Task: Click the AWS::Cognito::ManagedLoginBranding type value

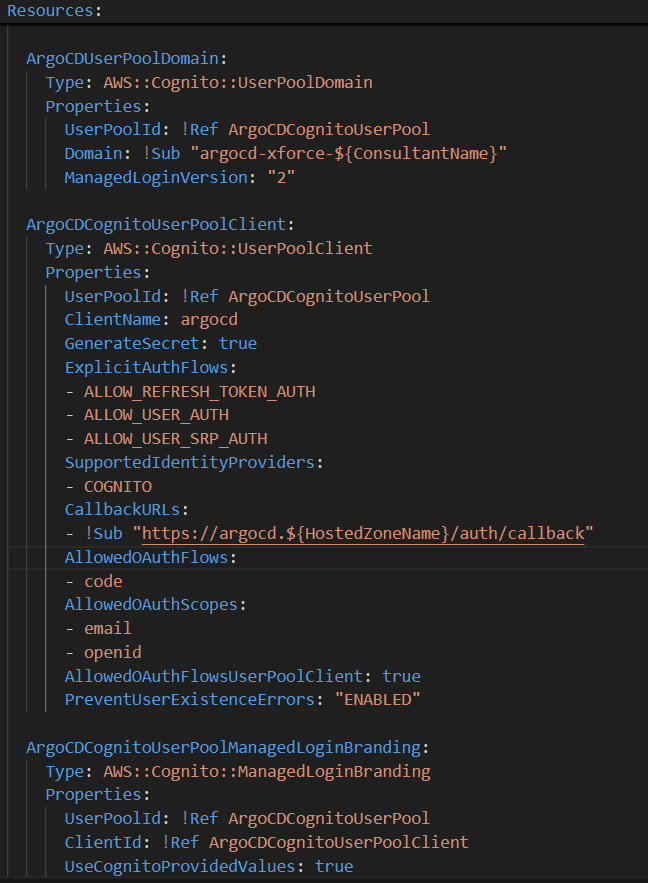Action: pyautogui.click(x=267, y=771)
